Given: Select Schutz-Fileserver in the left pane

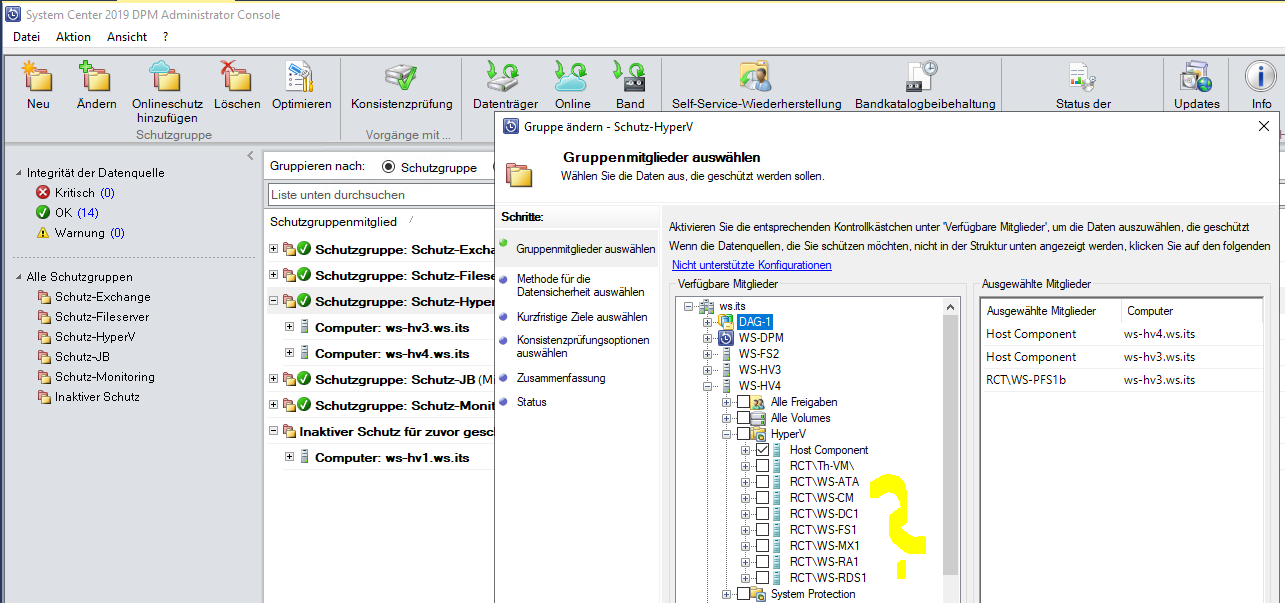Looking at the screenshot, I should pyautogui.click(x=94, y=317).
